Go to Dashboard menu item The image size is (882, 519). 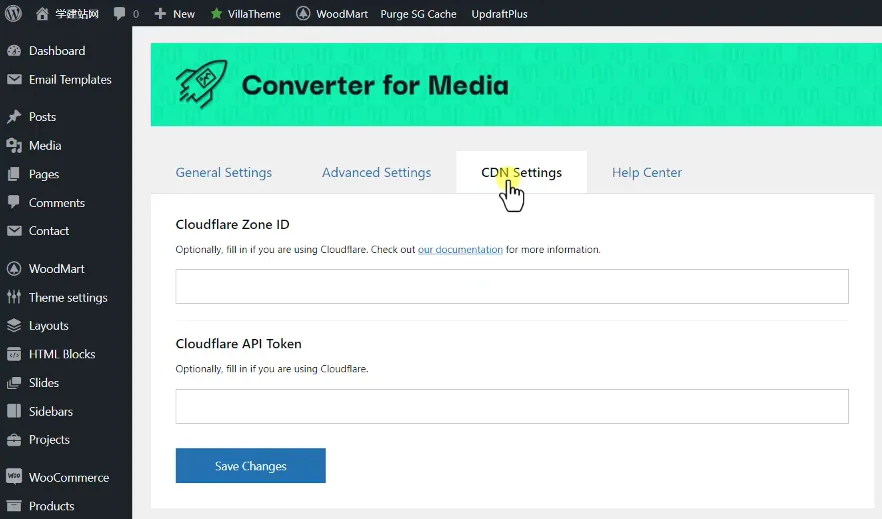(x=57, y=51)
